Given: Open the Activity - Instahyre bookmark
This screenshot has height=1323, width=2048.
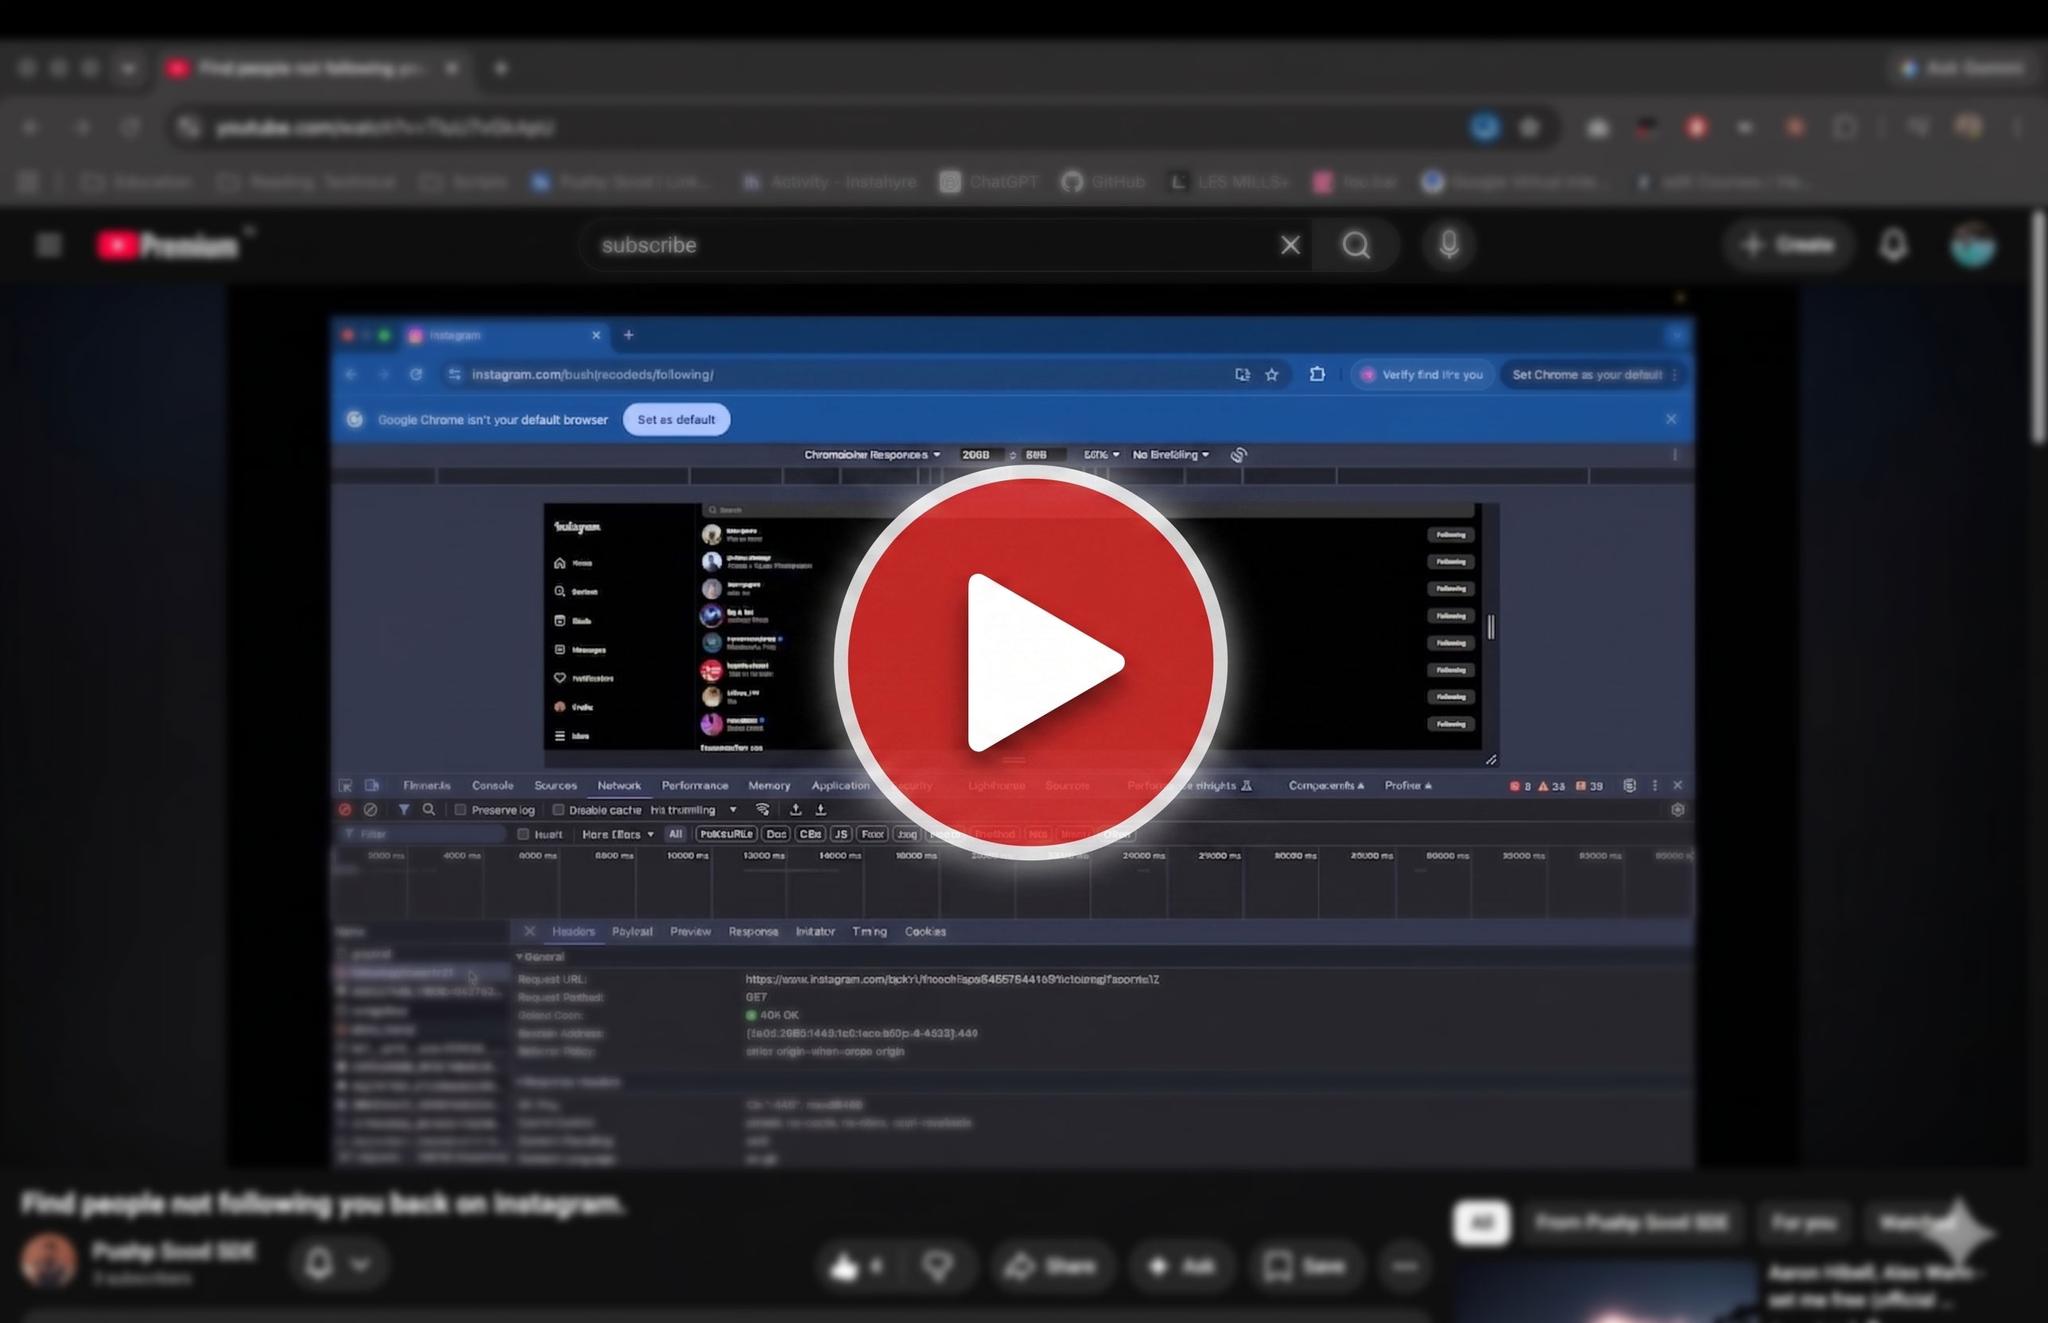Looking at the screenshot, I should click(x=829, y=182).
